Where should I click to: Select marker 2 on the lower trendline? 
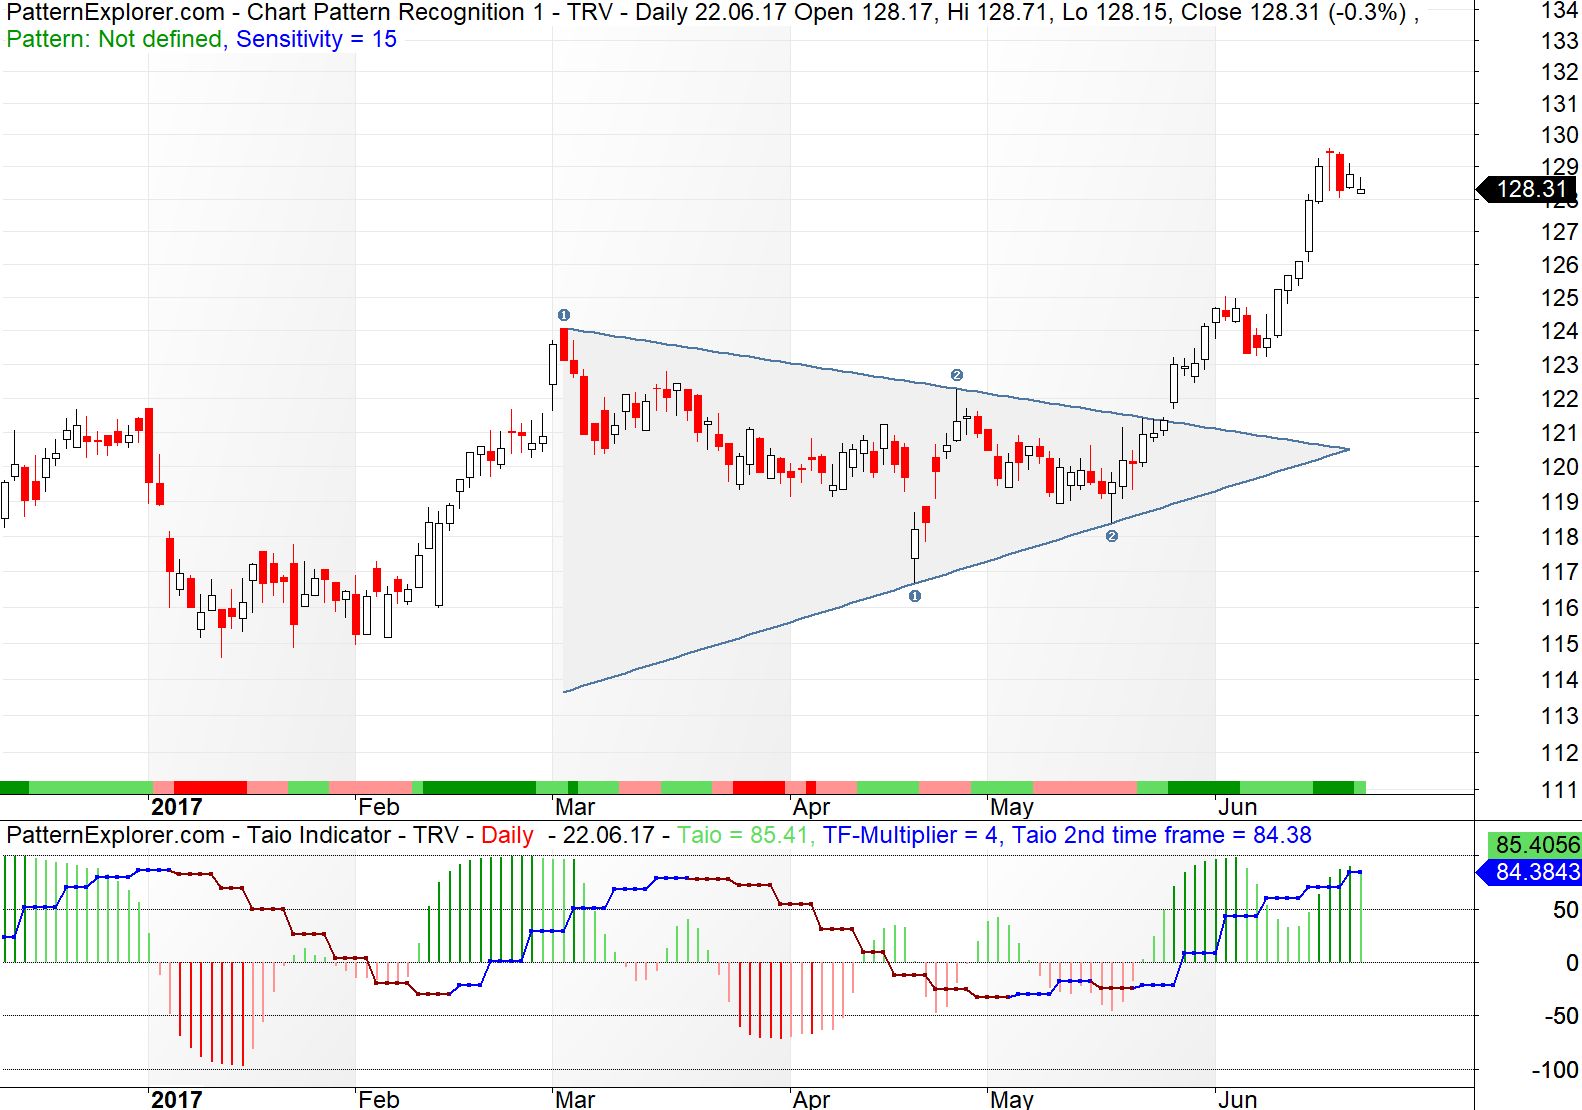[x=1112, y=536]
